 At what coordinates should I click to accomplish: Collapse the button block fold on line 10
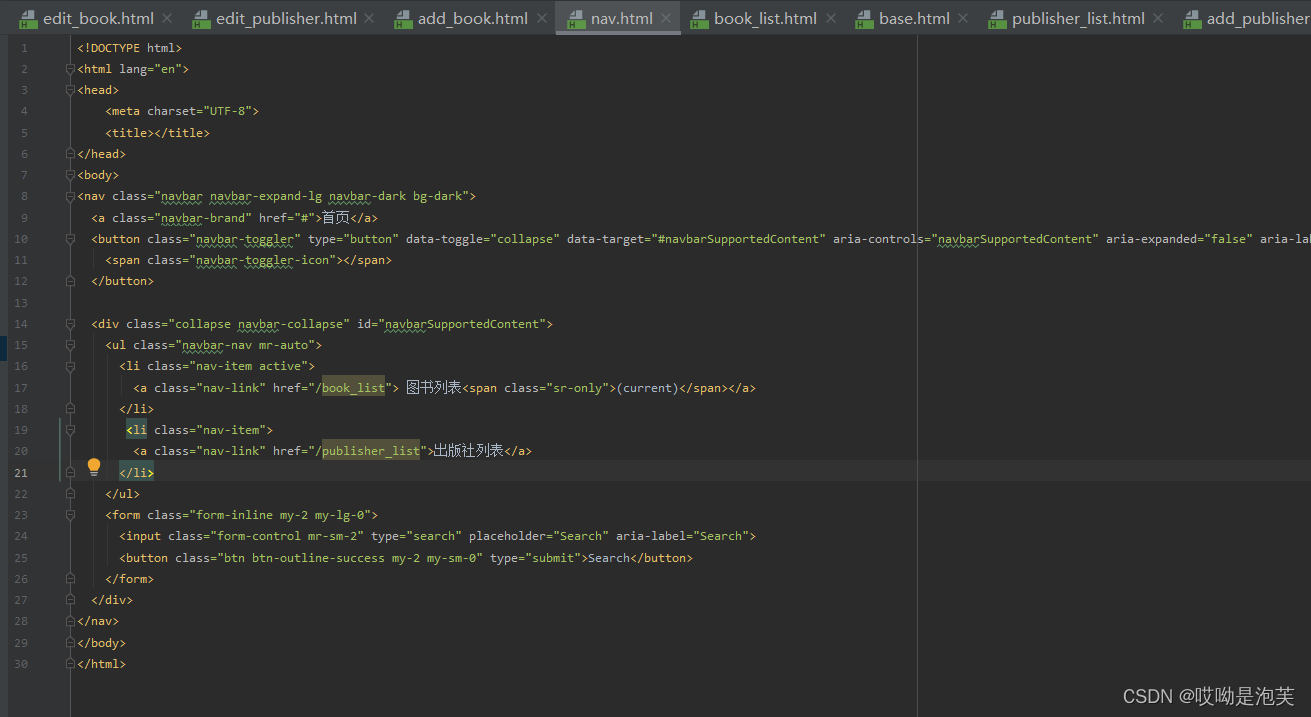pyautogui.click(x=70, y=239)
